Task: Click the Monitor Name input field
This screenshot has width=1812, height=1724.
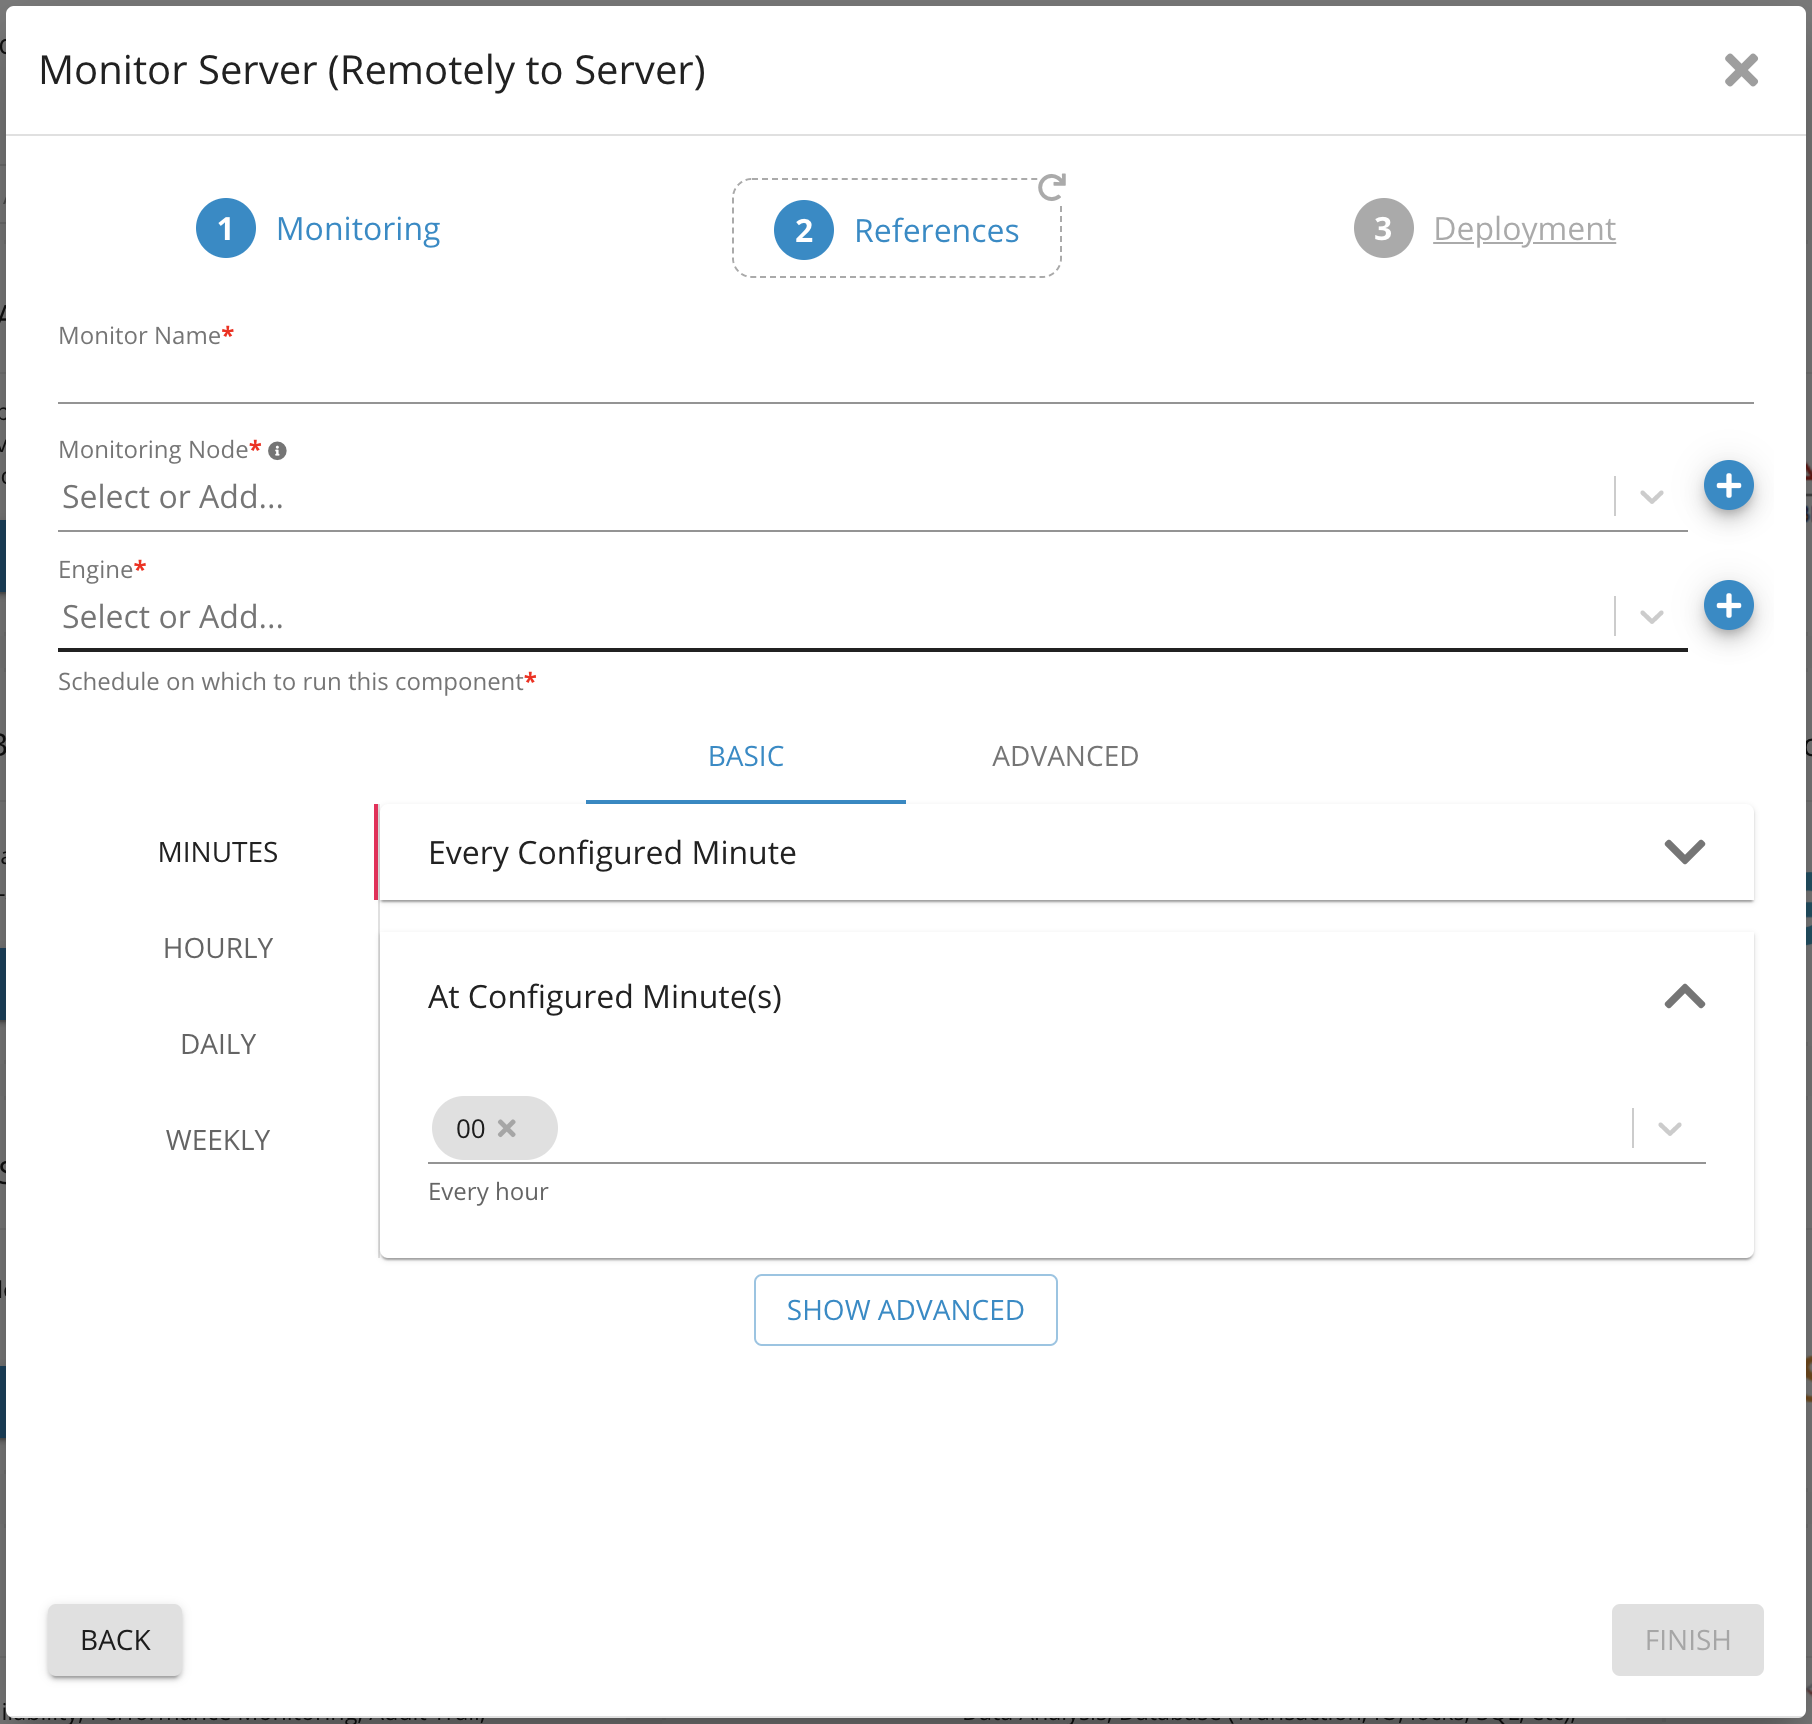Action: 905,380
